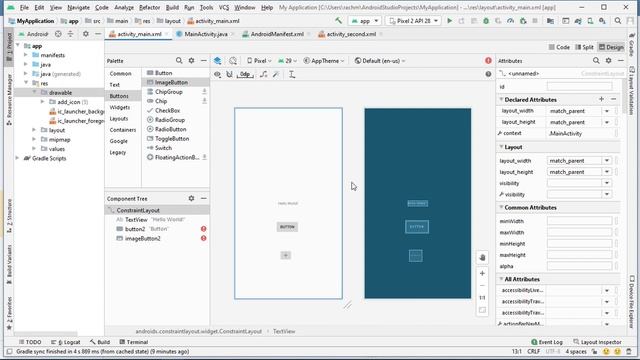640x360 pixels.
Task: Click the orientation icon beside the design surface button
Action: [233, 61]
